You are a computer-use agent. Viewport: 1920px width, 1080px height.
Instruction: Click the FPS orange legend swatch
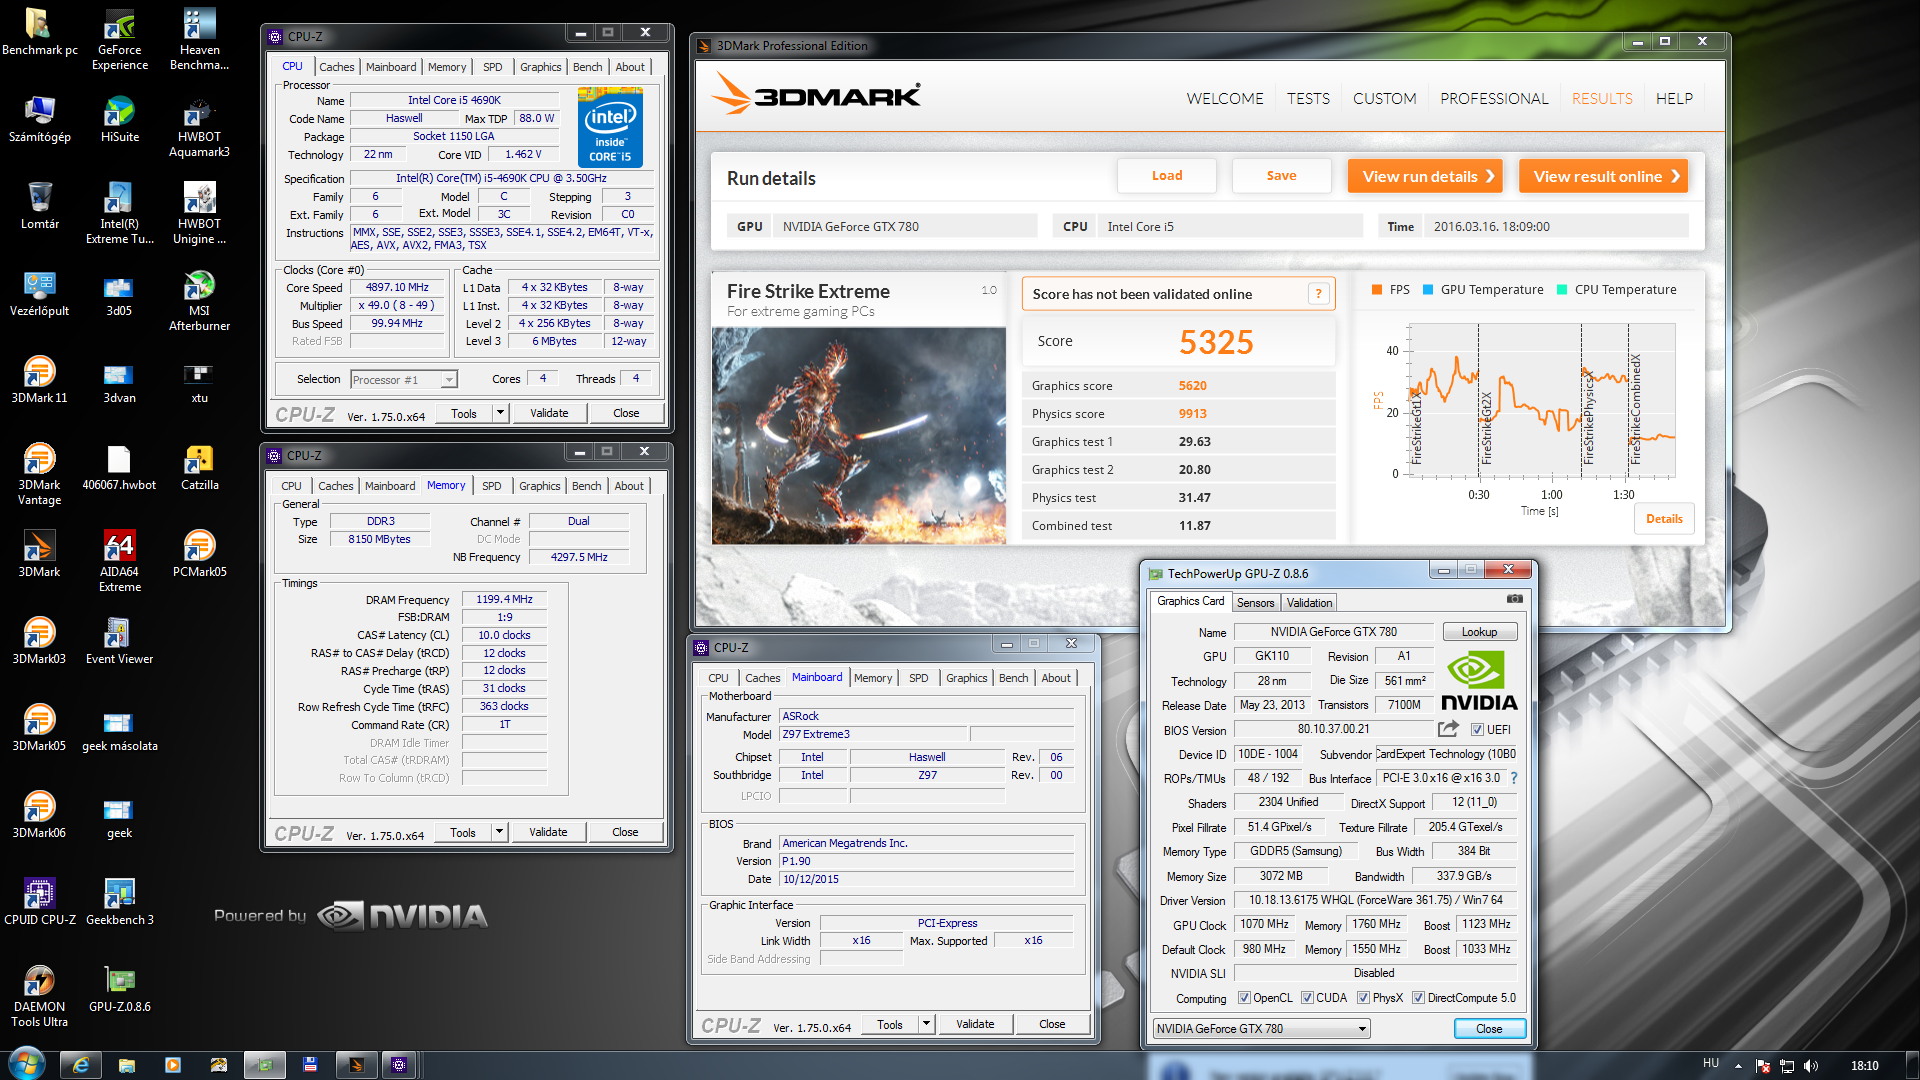coord(1377,290)
